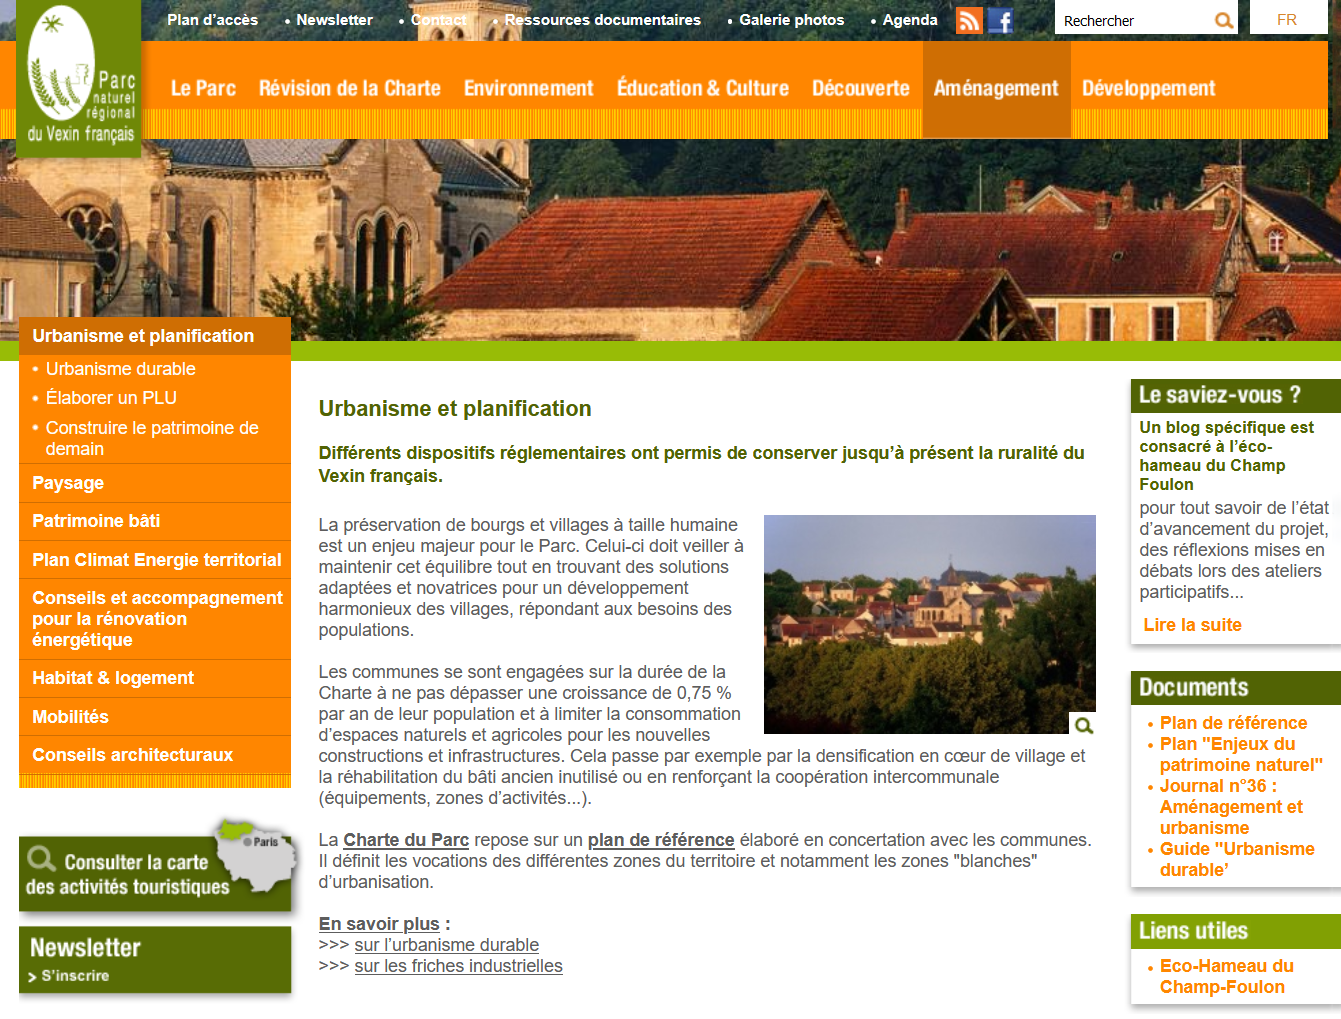Viewport: 1341px width, 1019px height.
Task: Open Plan "Enjeux du patrimoine naturel" document
Action: click(1241, 755)
